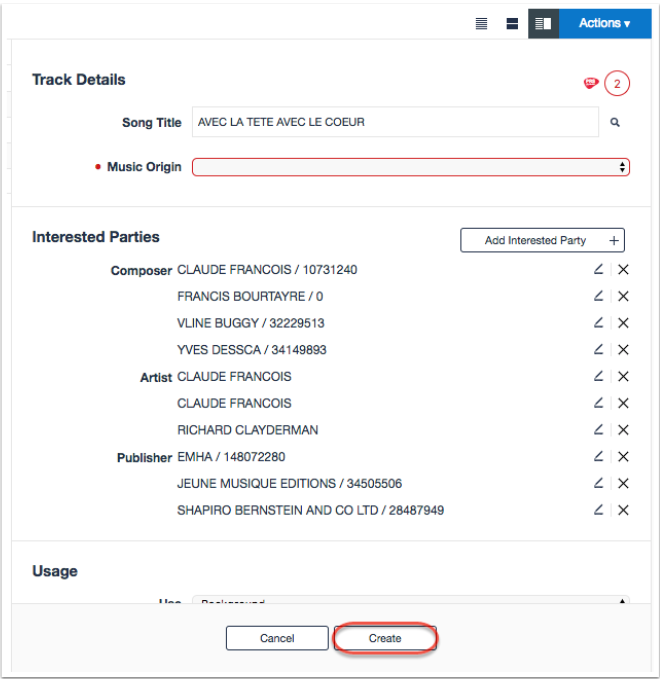Remove first Artist CLAUDE FRANCOIS entry
This screenshot has width=660, height=679.
click(x=623, y=376)
